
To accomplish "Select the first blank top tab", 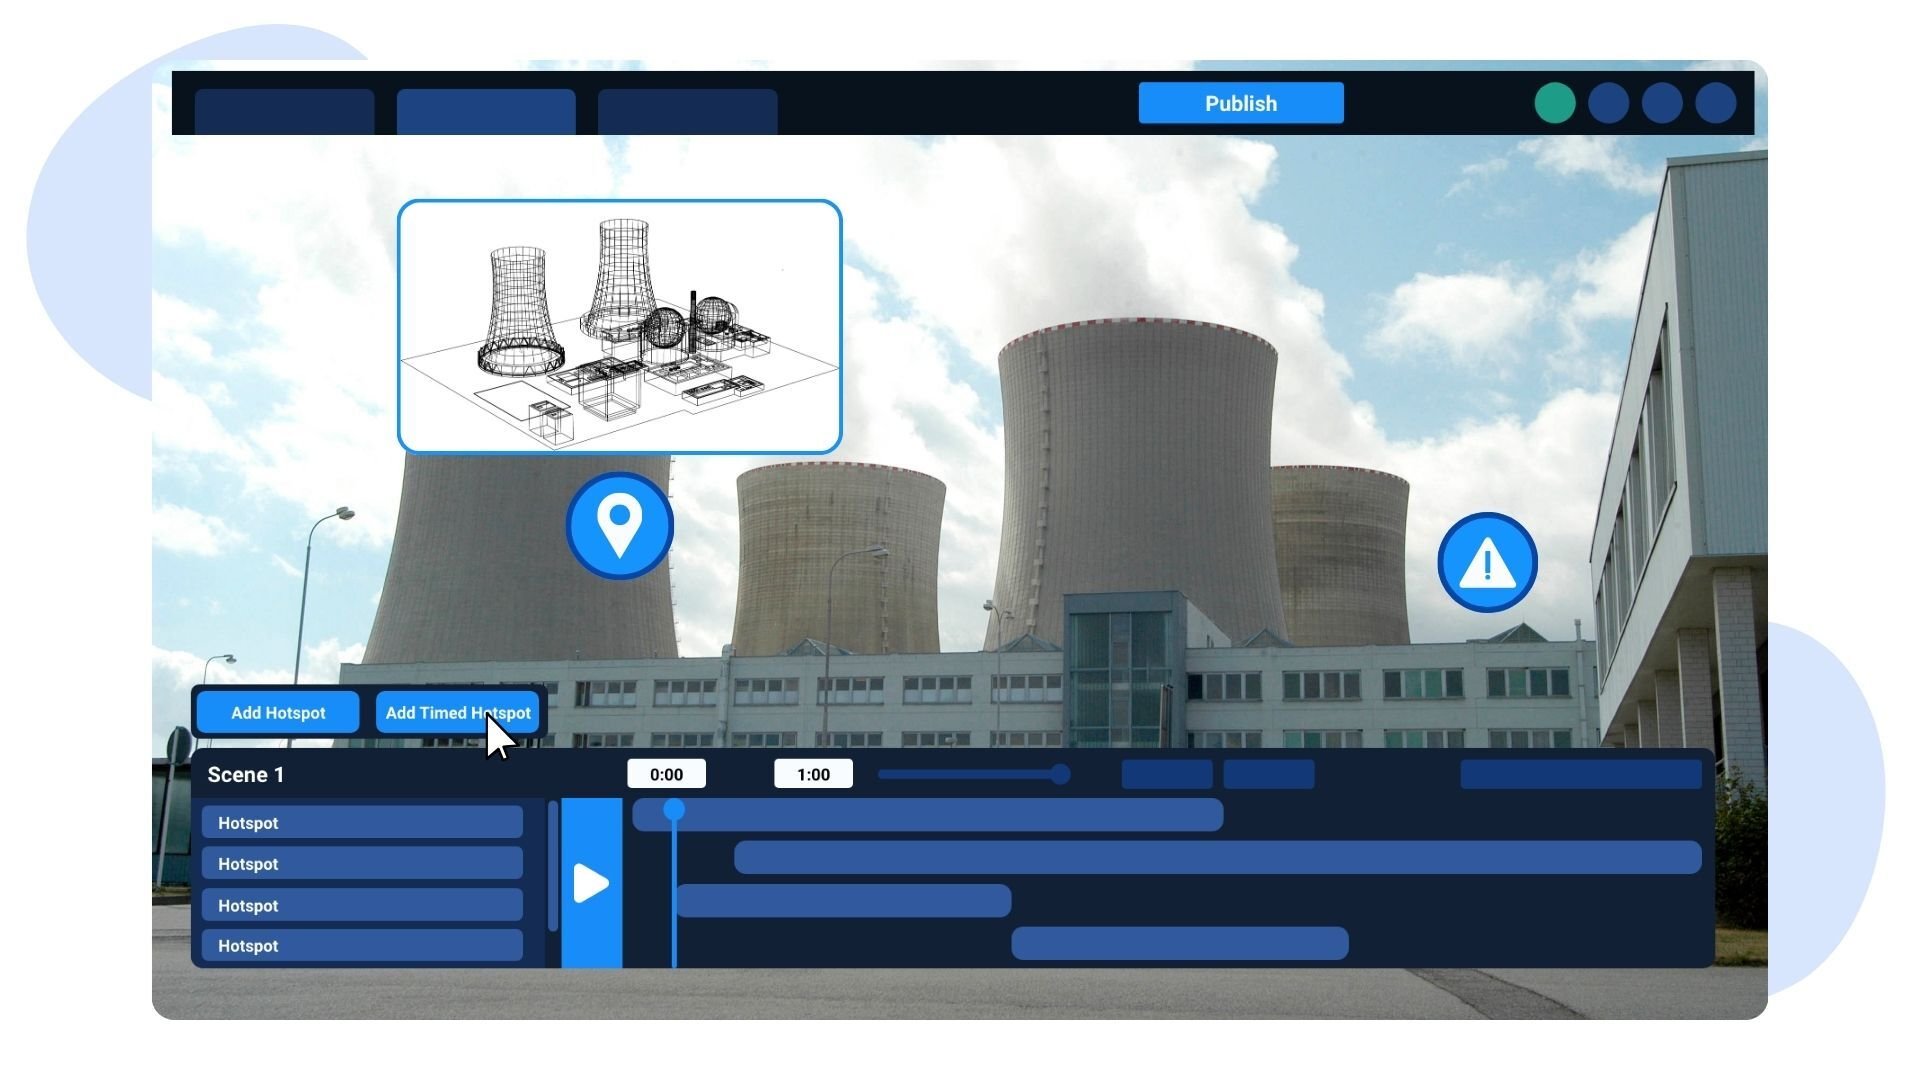I will [x=285, y=112].
